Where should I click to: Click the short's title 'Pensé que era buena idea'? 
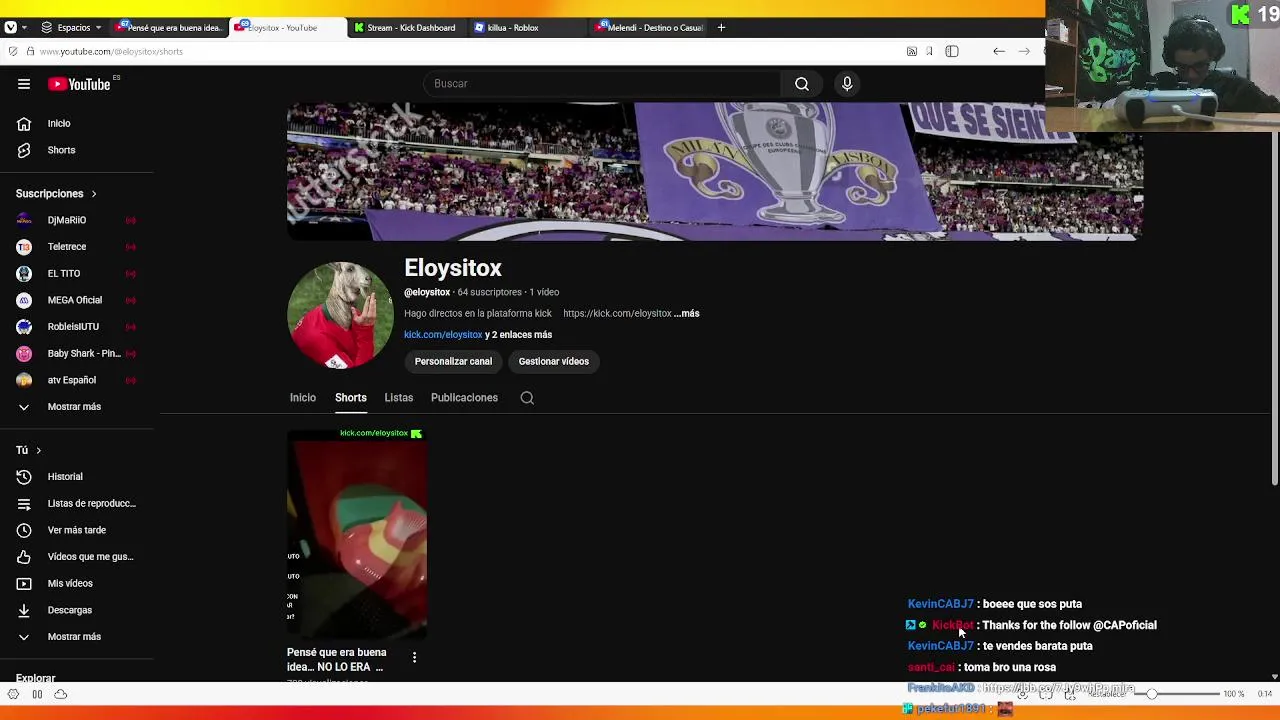[x=336, y=660]
